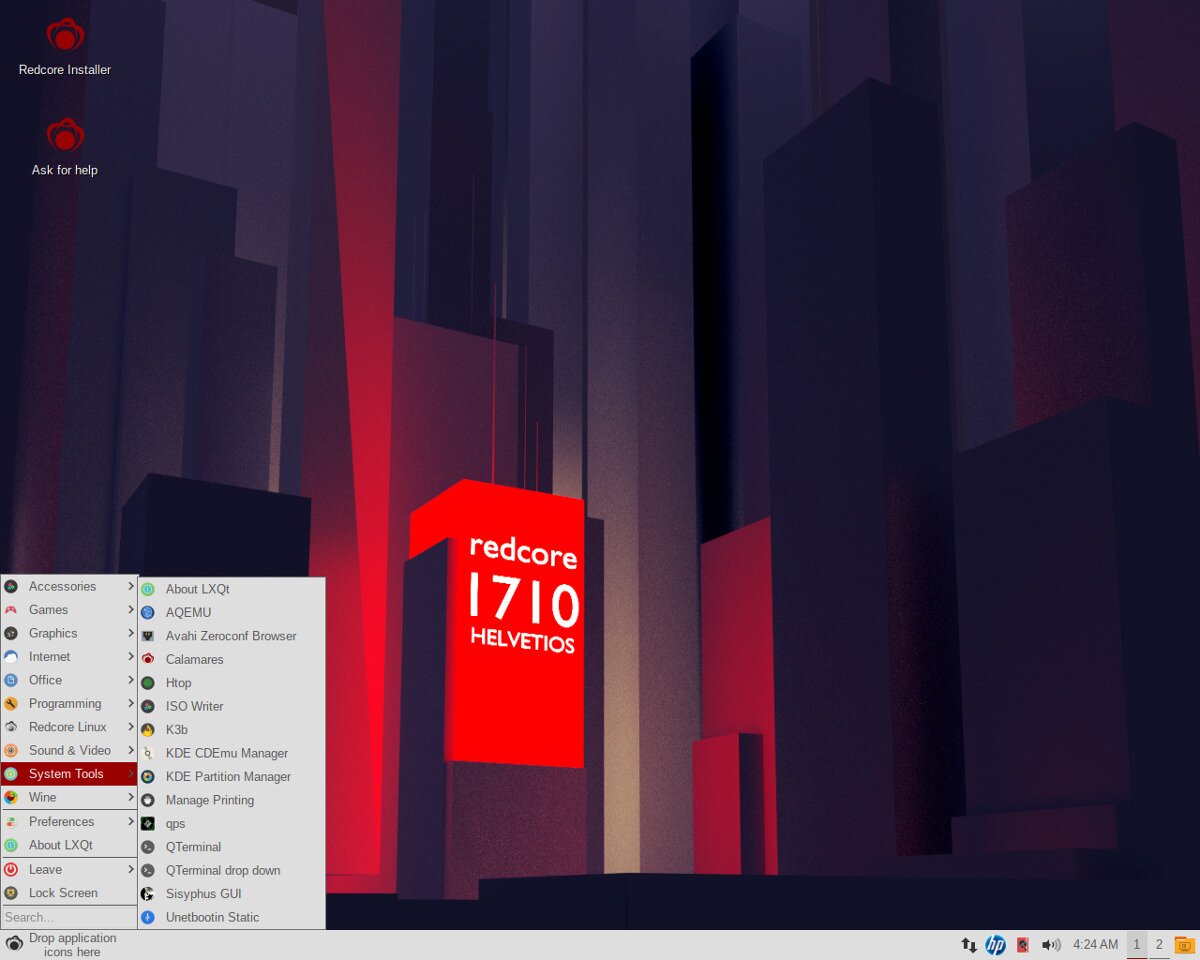
Task: Expand the Accessories submenu arrow
Action: click(x=130, y=586)
